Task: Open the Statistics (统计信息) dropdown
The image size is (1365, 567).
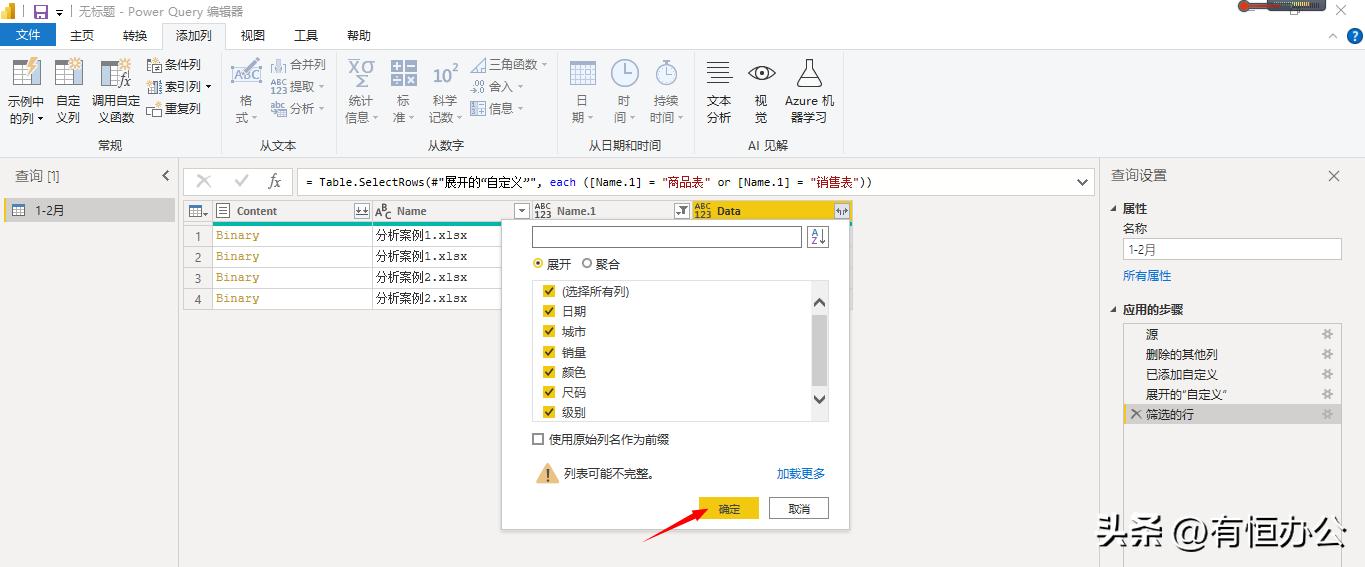Action: 361,91
